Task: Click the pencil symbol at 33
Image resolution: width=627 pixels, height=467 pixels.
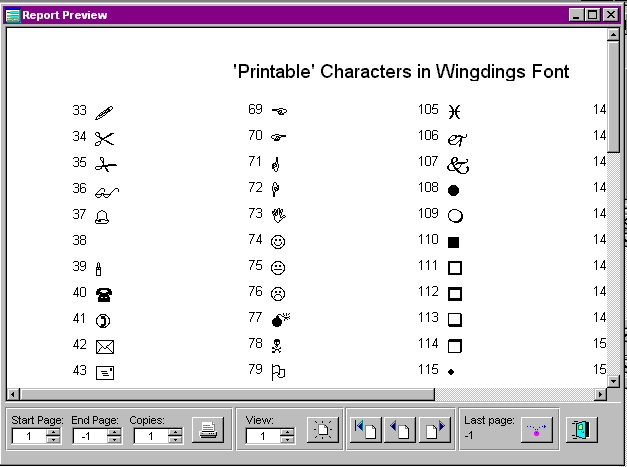Action: click(104, 113)
